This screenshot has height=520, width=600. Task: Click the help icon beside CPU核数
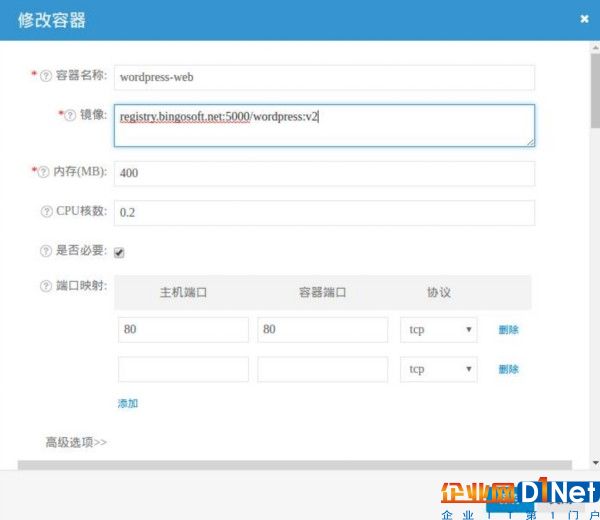[46, 211]
